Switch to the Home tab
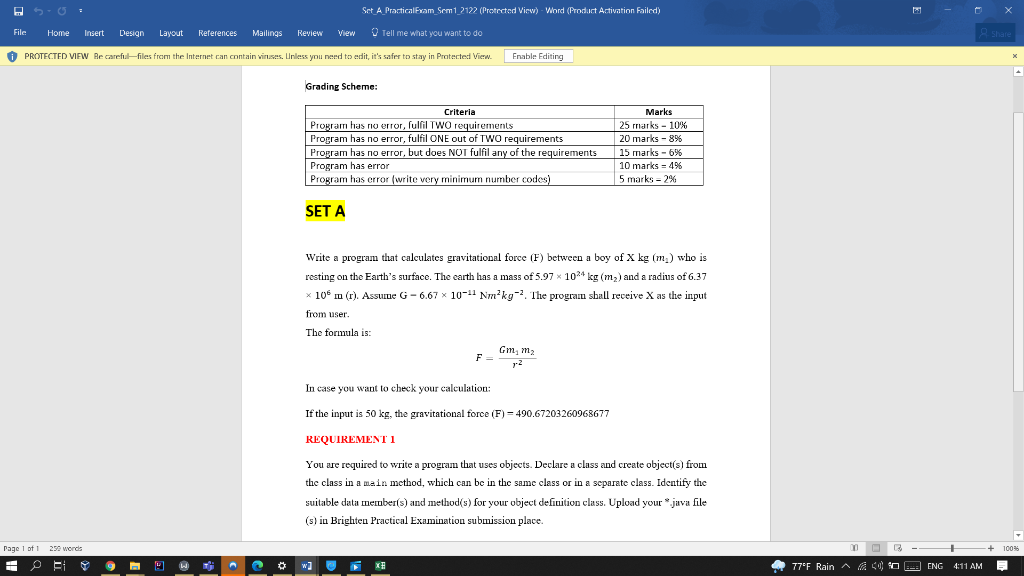 [x=58, y=33]
